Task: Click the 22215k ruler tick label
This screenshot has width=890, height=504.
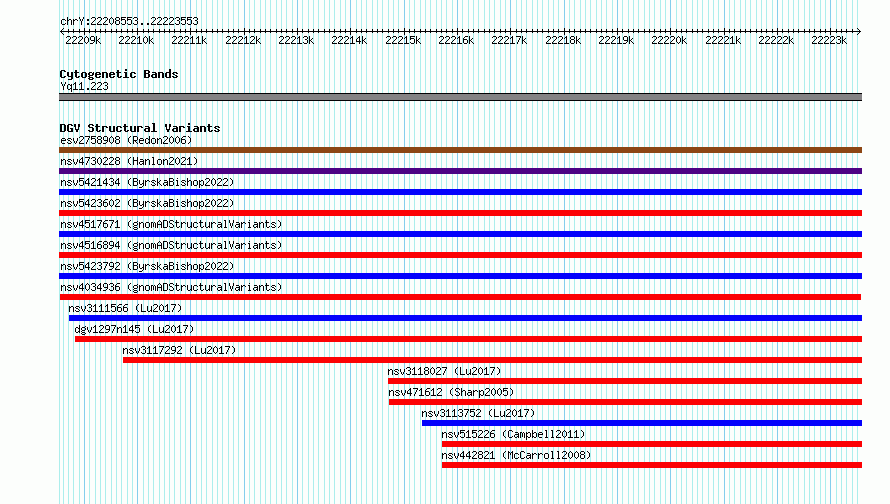Action: (x=403, y=40)
